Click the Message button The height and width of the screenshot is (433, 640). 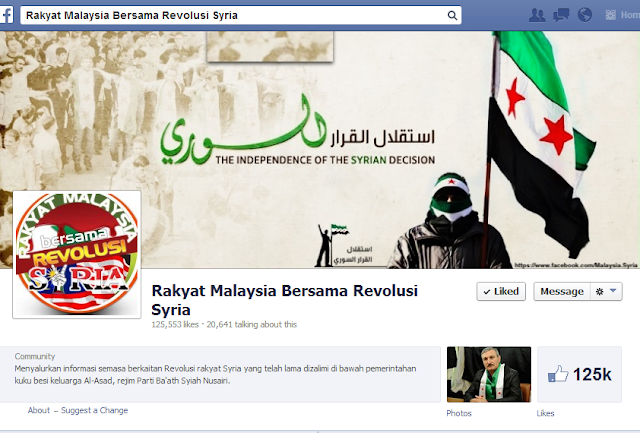pyautogui.click(x=562, y=291)
